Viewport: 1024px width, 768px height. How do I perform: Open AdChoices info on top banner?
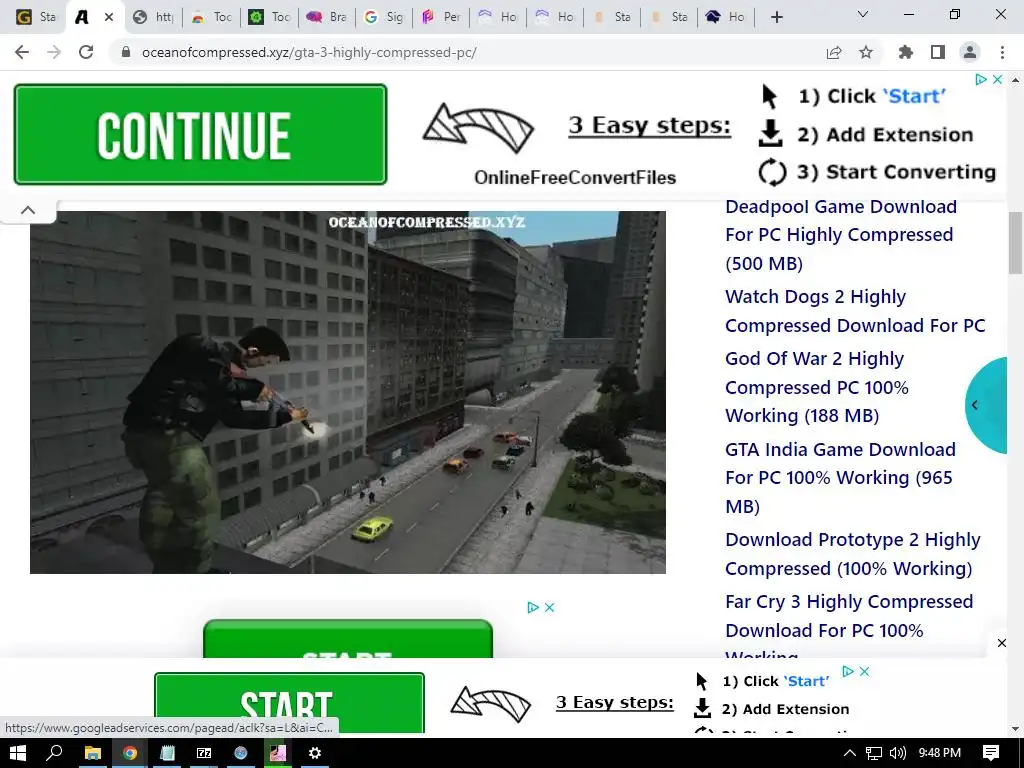coord(981,79)
